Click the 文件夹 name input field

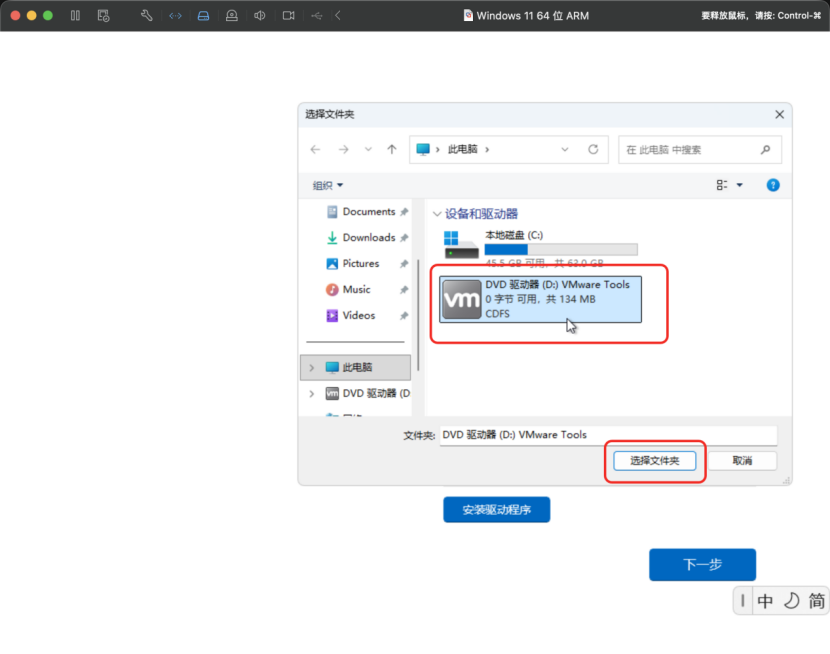pos(608,435)
